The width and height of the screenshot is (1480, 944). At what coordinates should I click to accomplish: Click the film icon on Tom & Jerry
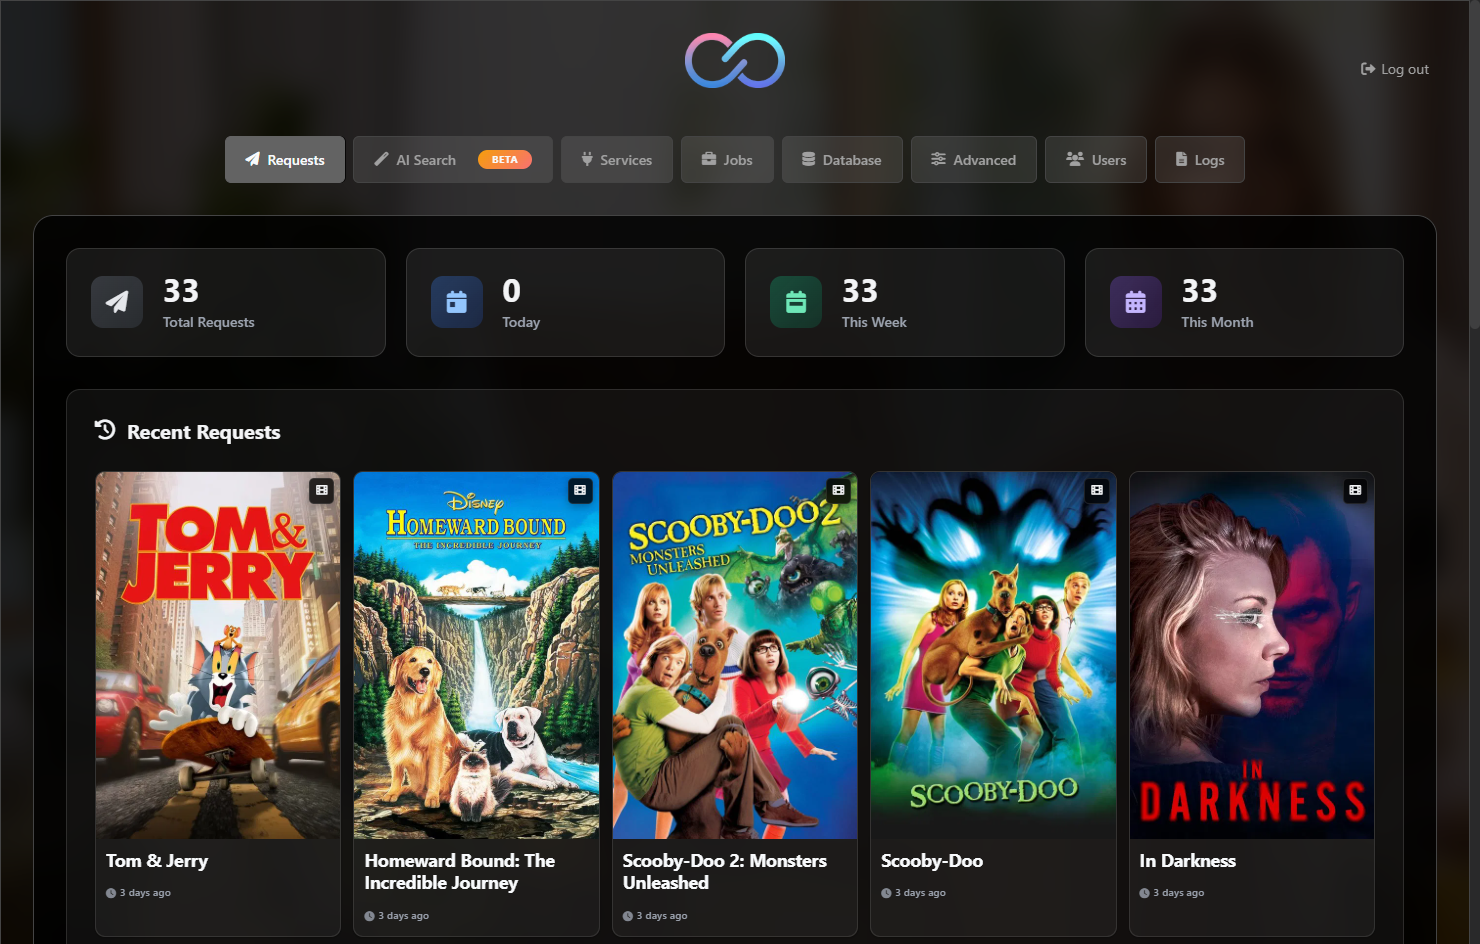(322, 490)
